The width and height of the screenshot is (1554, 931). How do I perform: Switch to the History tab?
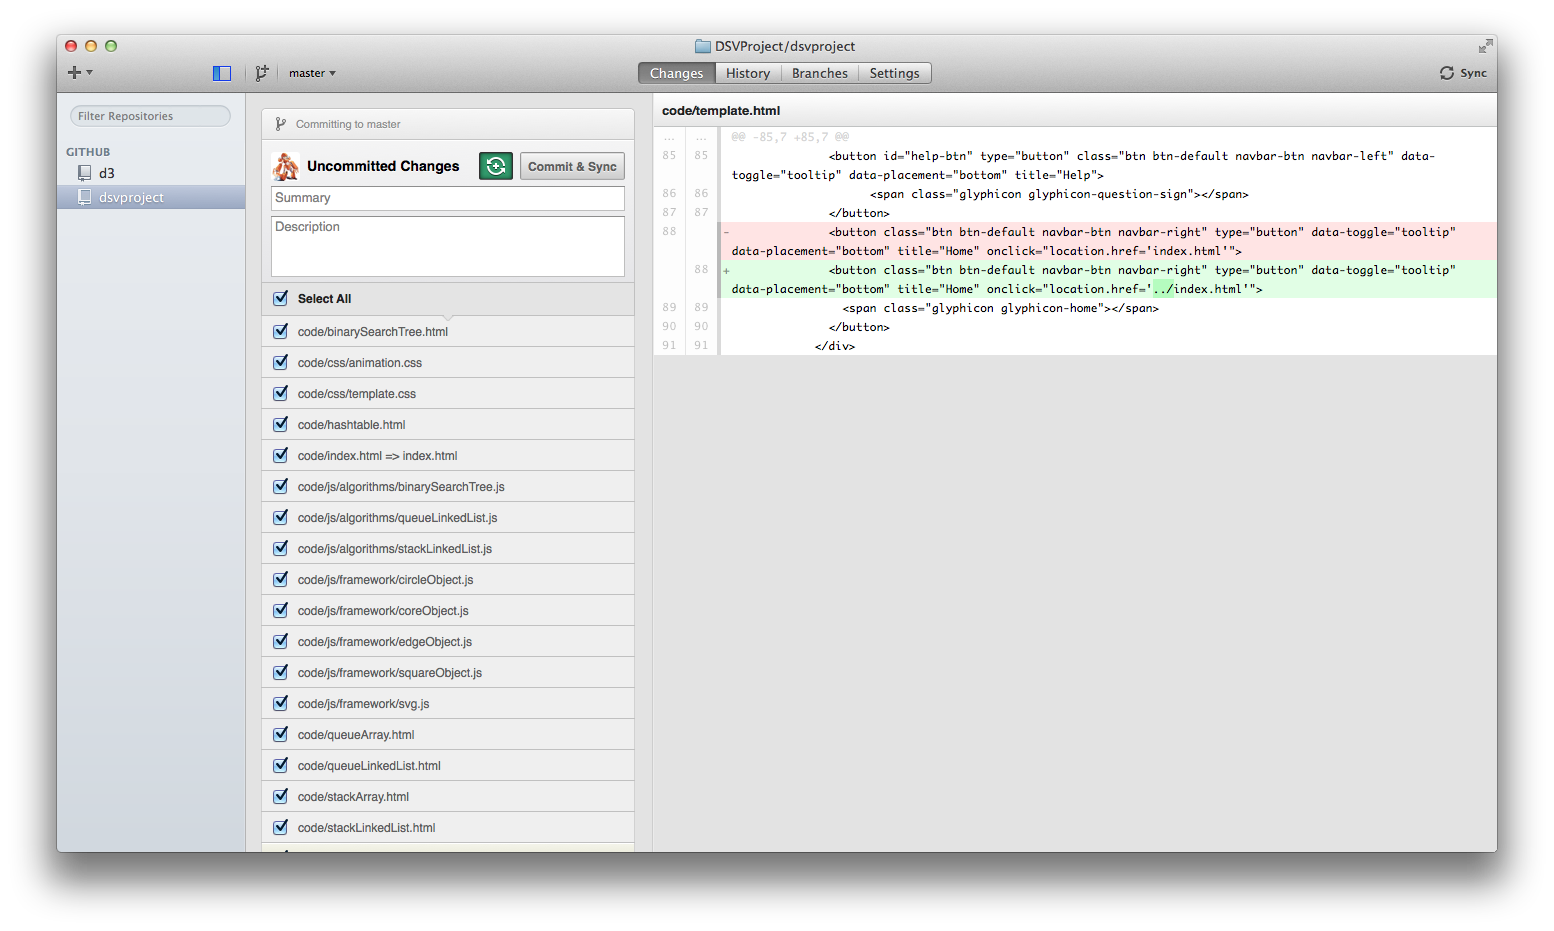click(747, 73)
